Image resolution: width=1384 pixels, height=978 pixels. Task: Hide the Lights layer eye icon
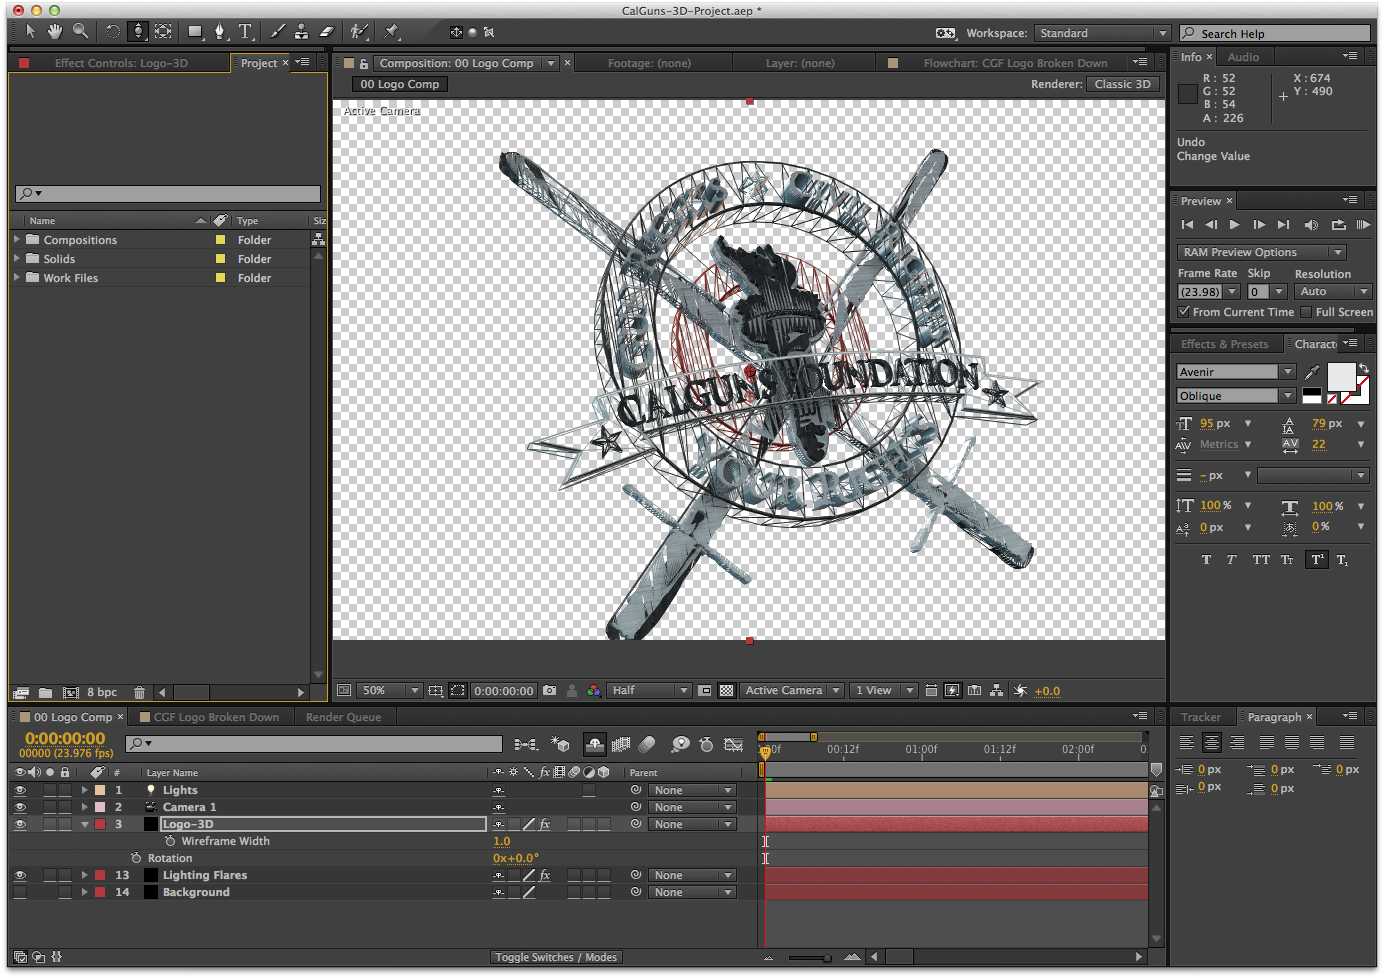20,790
